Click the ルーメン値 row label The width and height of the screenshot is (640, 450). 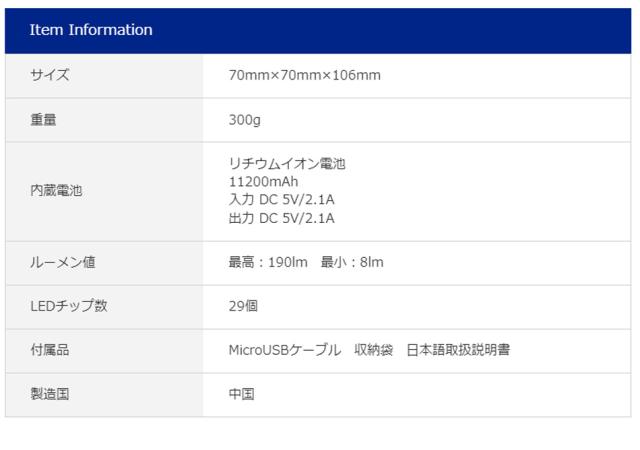62,263
